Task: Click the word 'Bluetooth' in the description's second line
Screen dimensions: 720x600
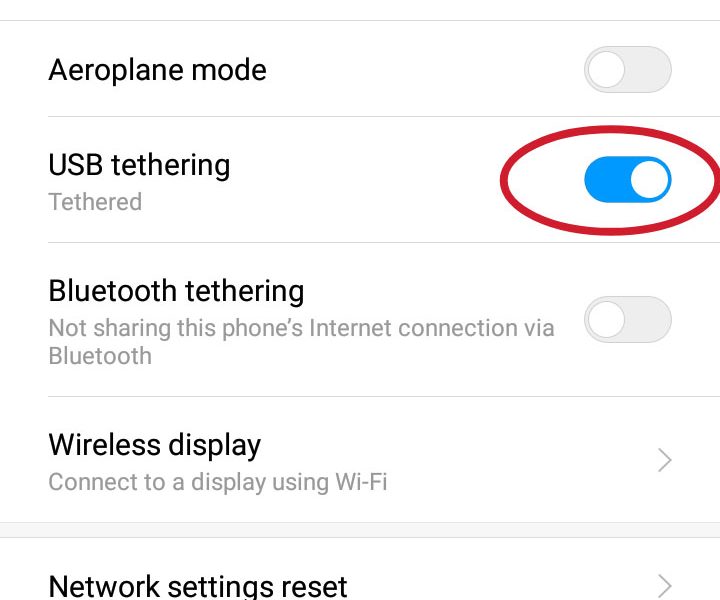Action: pyautogui.click(x=100, y=356)
